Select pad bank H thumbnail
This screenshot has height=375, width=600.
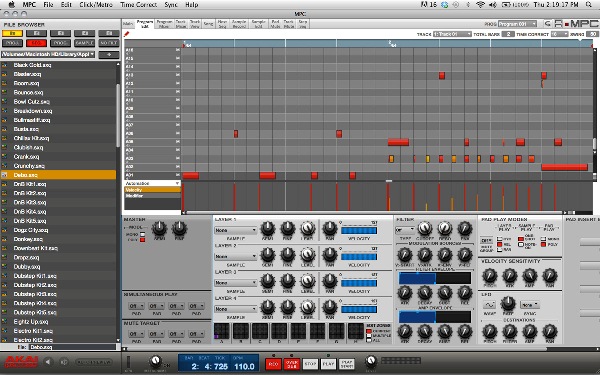(x=355, y=331)
